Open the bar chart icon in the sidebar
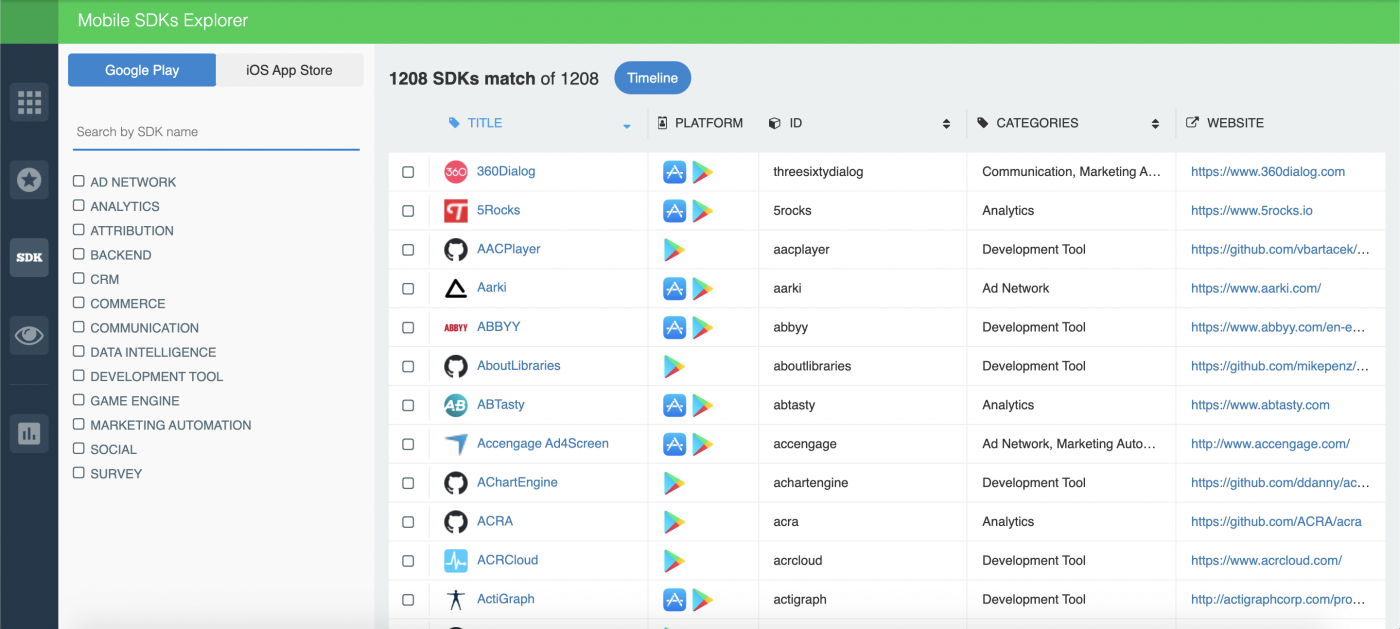This screenshot has height=629, width=1400. [29, 433]
